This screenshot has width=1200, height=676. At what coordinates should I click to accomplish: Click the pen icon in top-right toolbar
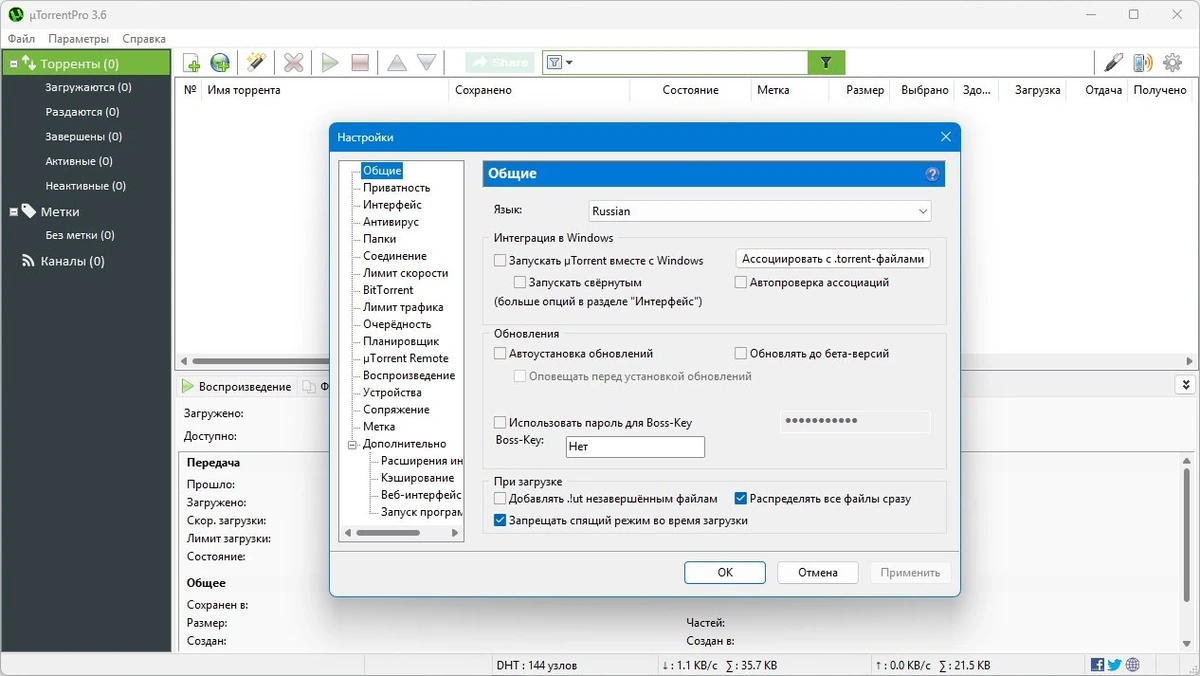1113,63
